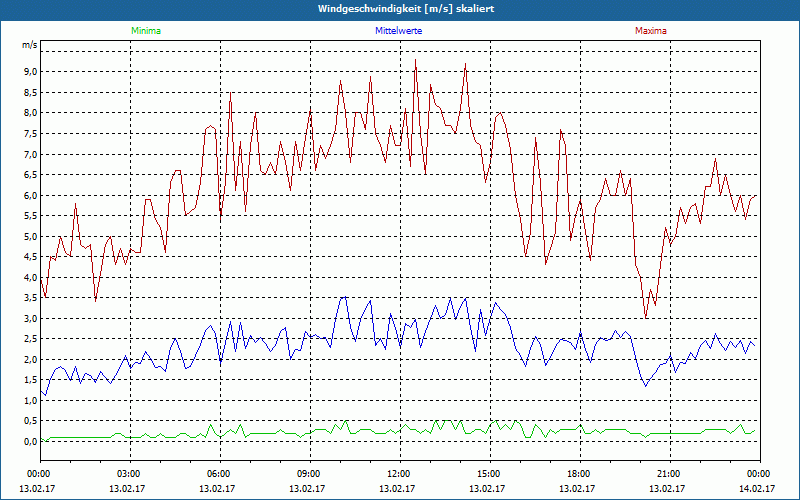This screenshot has width=800, height=500.
Task: Click the 12:00 time axis label
Action: [398, 474]
